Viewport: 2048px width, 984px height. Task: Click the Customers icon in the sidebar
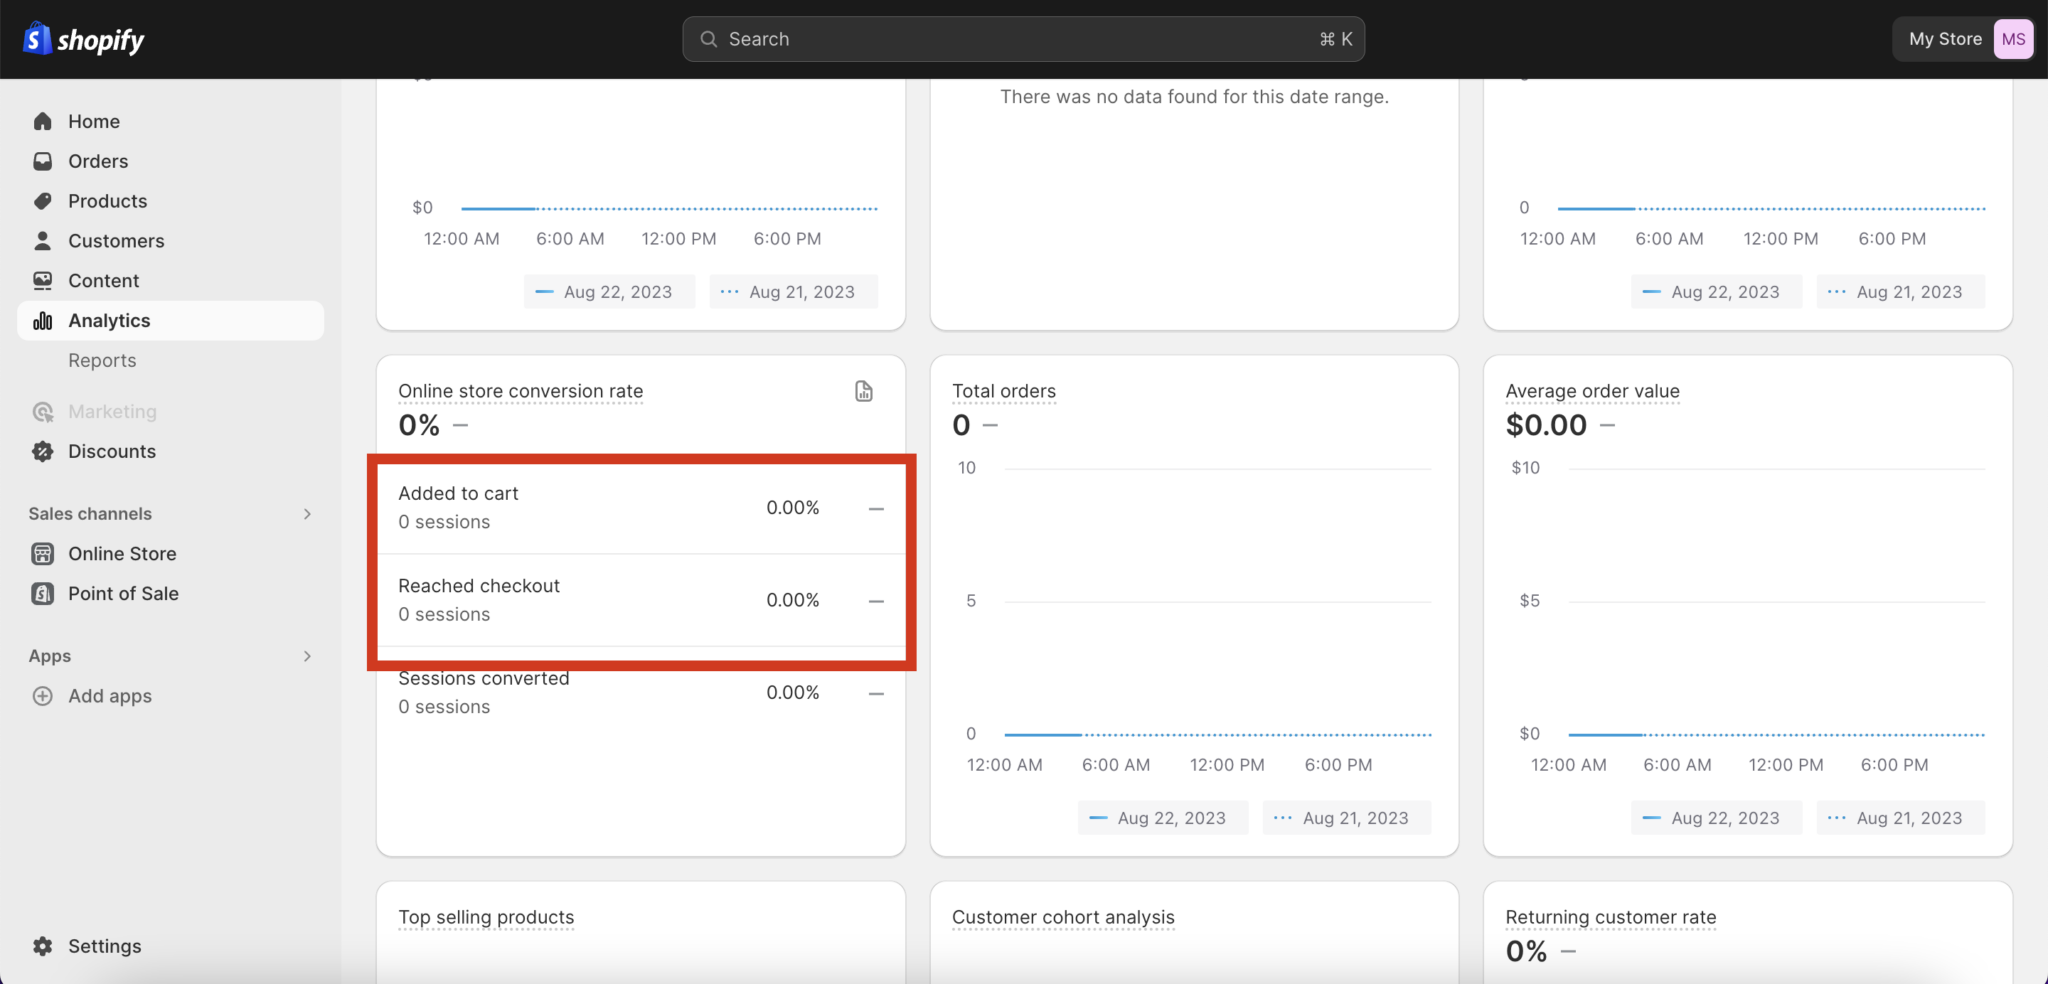coord(42,240)
